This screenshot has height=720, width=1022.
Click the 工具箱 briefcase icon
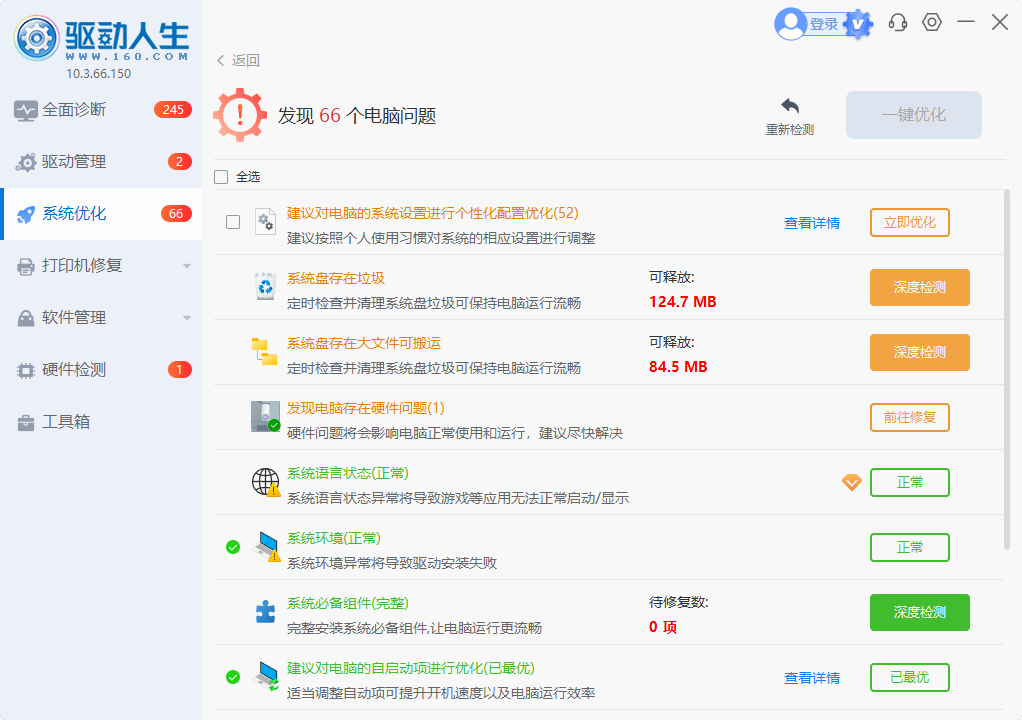(x=25, y=423)
